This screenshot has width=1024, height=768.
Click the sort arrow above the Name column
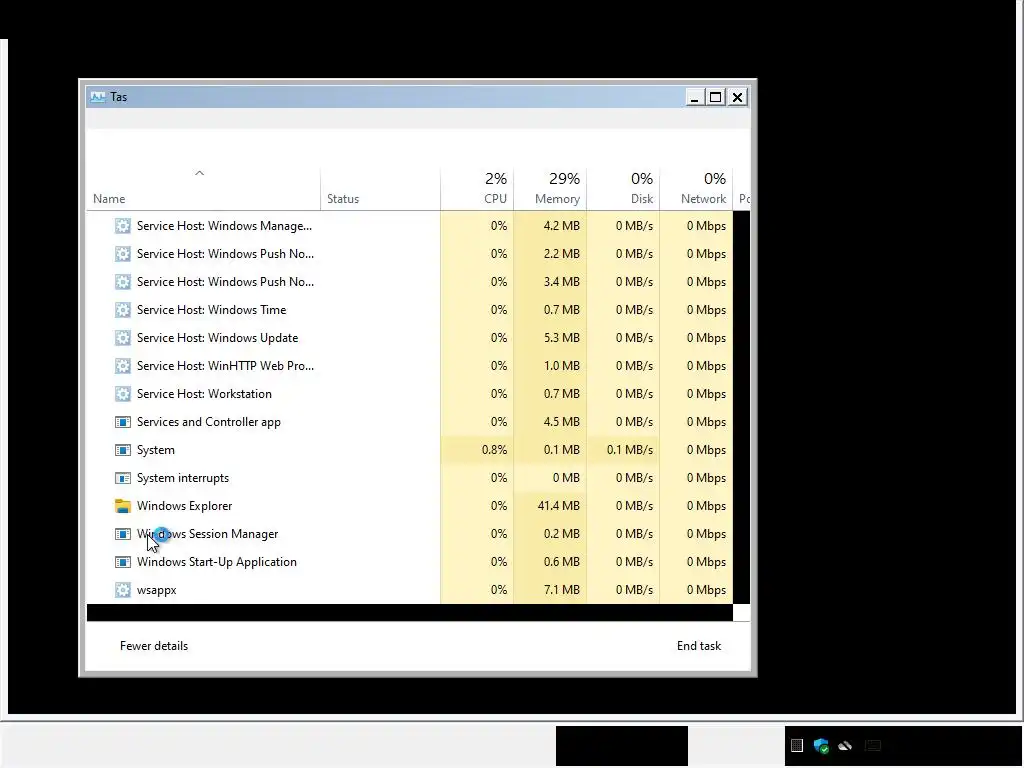[x=200, y=173]
